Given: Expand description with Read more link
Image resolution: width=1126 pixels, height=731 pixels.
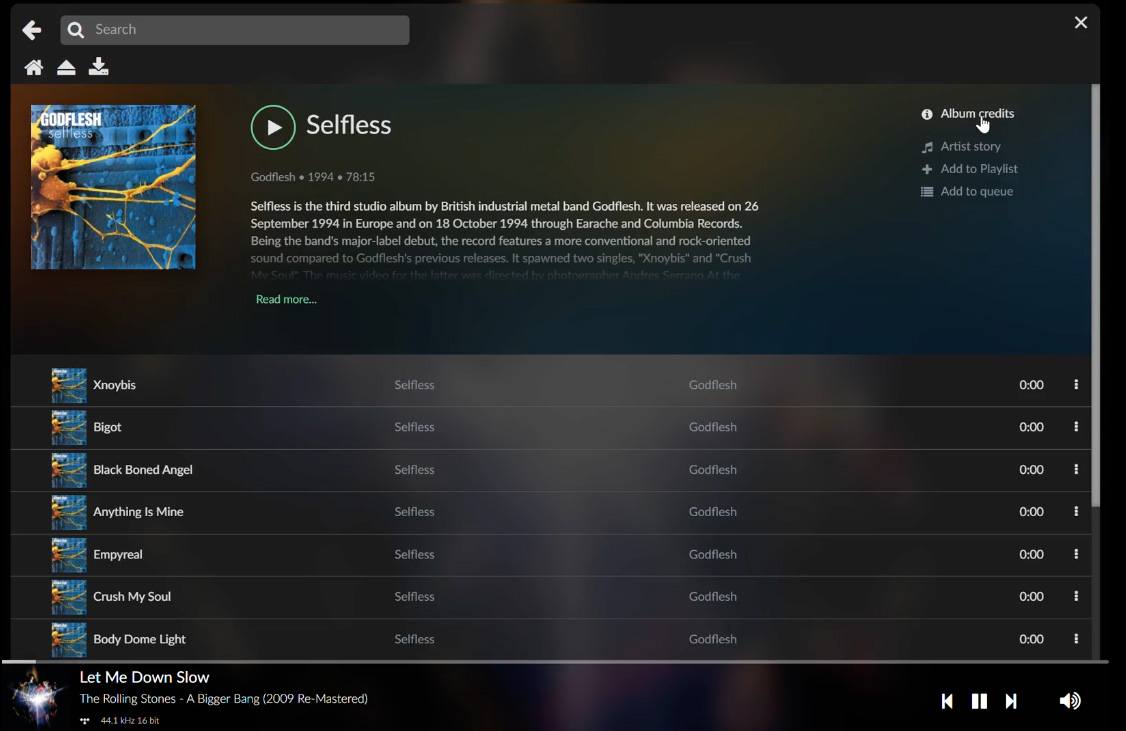Looking at the screenshot, I should pyautogui.click(x=286, y=299).
